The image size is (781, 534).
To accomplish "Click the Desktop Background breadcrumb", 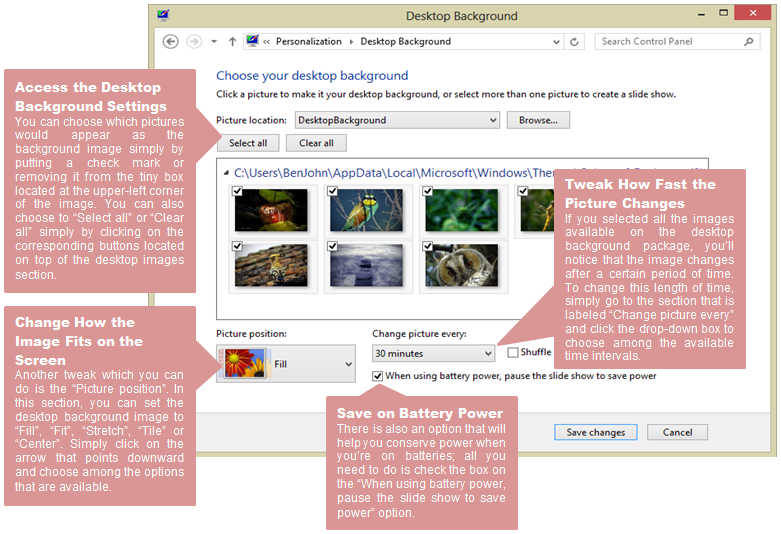I will pos(405,42).
